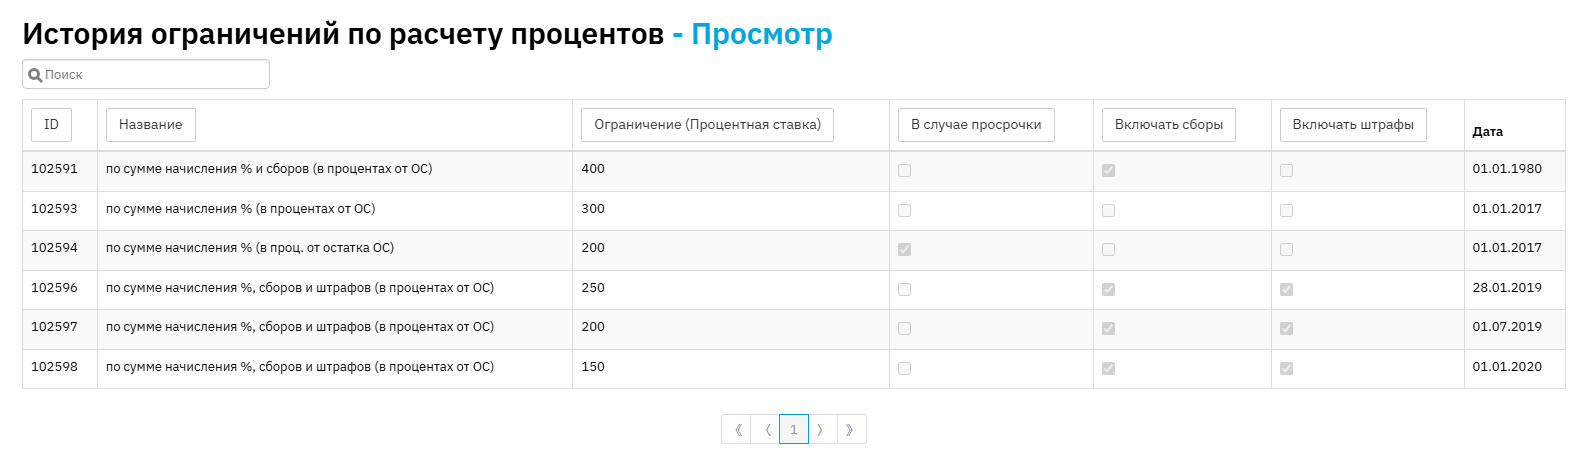Go to the first page arrow icon
The image size is (1586, 461).
coord(737,430)
